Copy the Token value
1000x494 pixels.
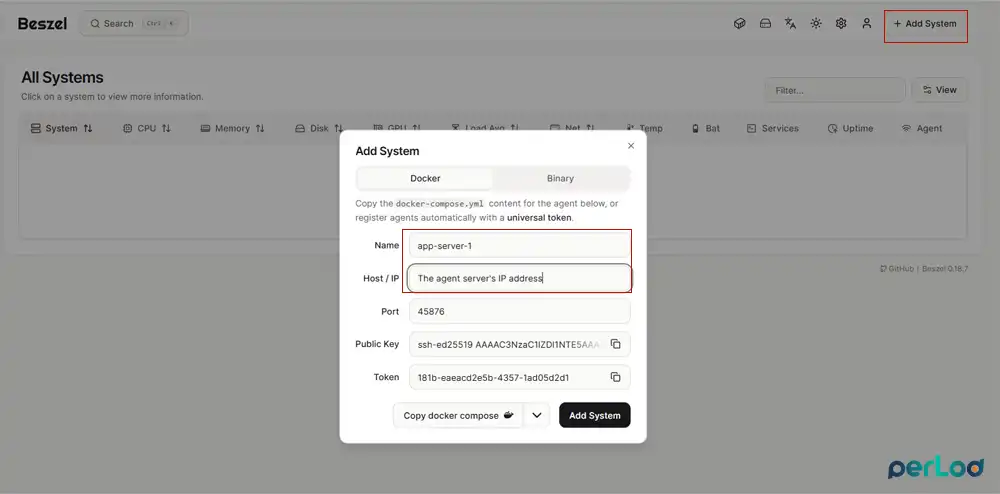[615, 377]
